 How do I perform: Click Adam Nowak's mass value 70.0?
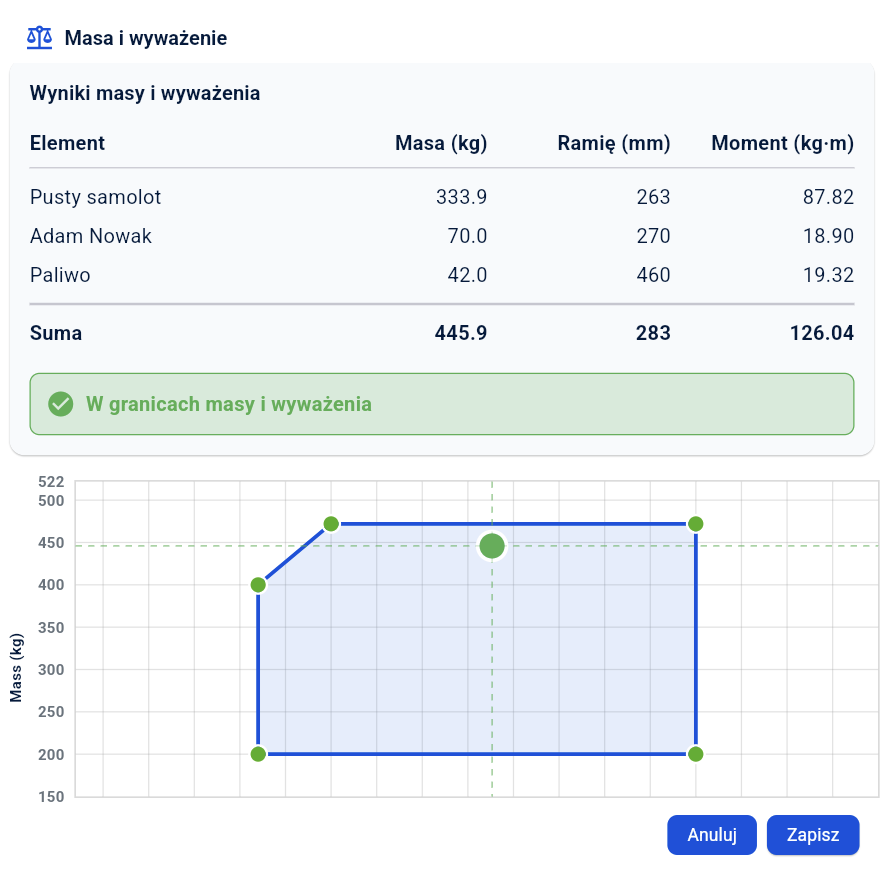[x=467, y=236]
